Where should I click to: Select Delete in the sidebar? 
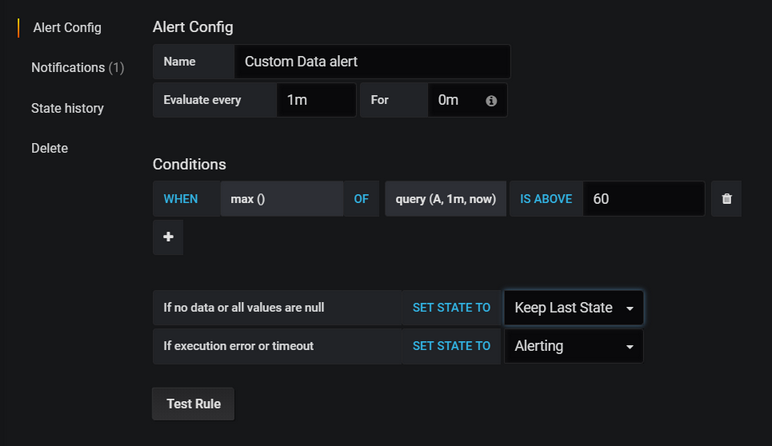coord(50,148)
